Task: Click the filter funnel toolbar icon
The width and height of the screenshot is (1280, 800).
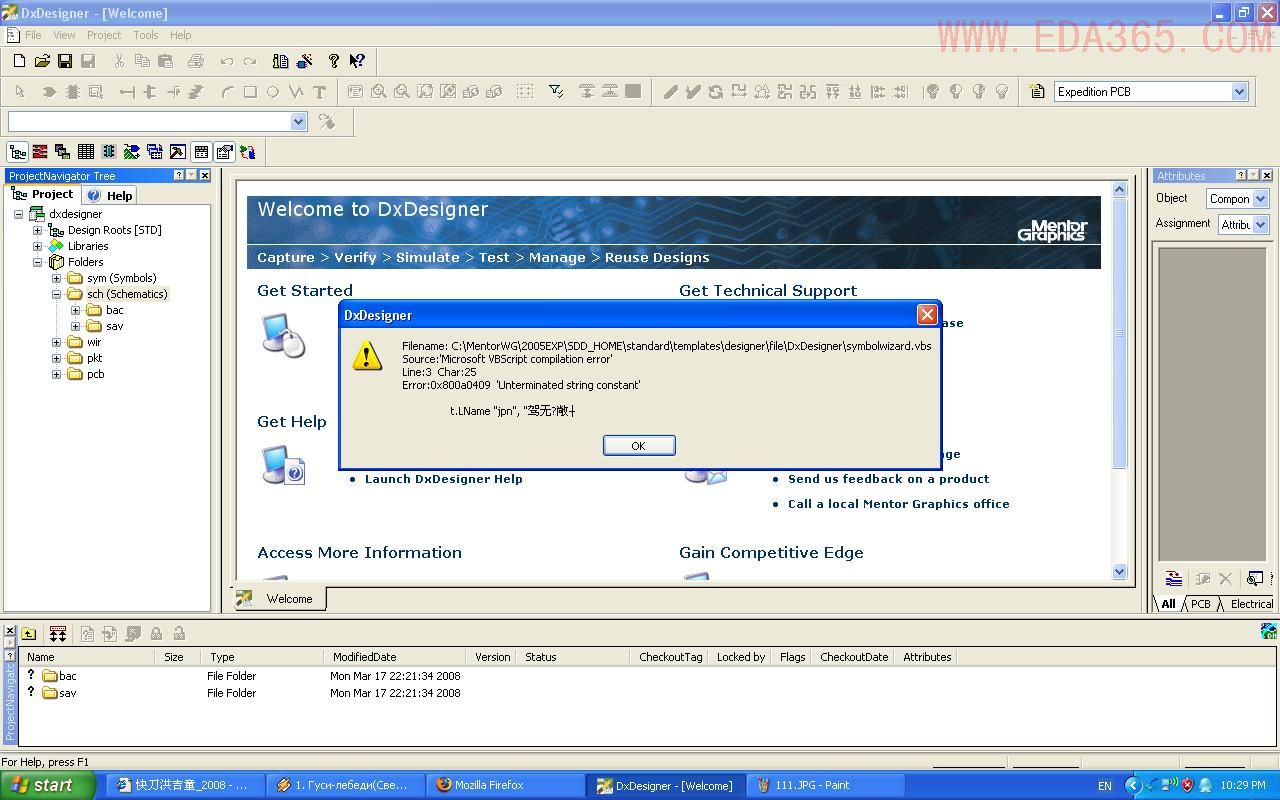Action: (556, 91)
